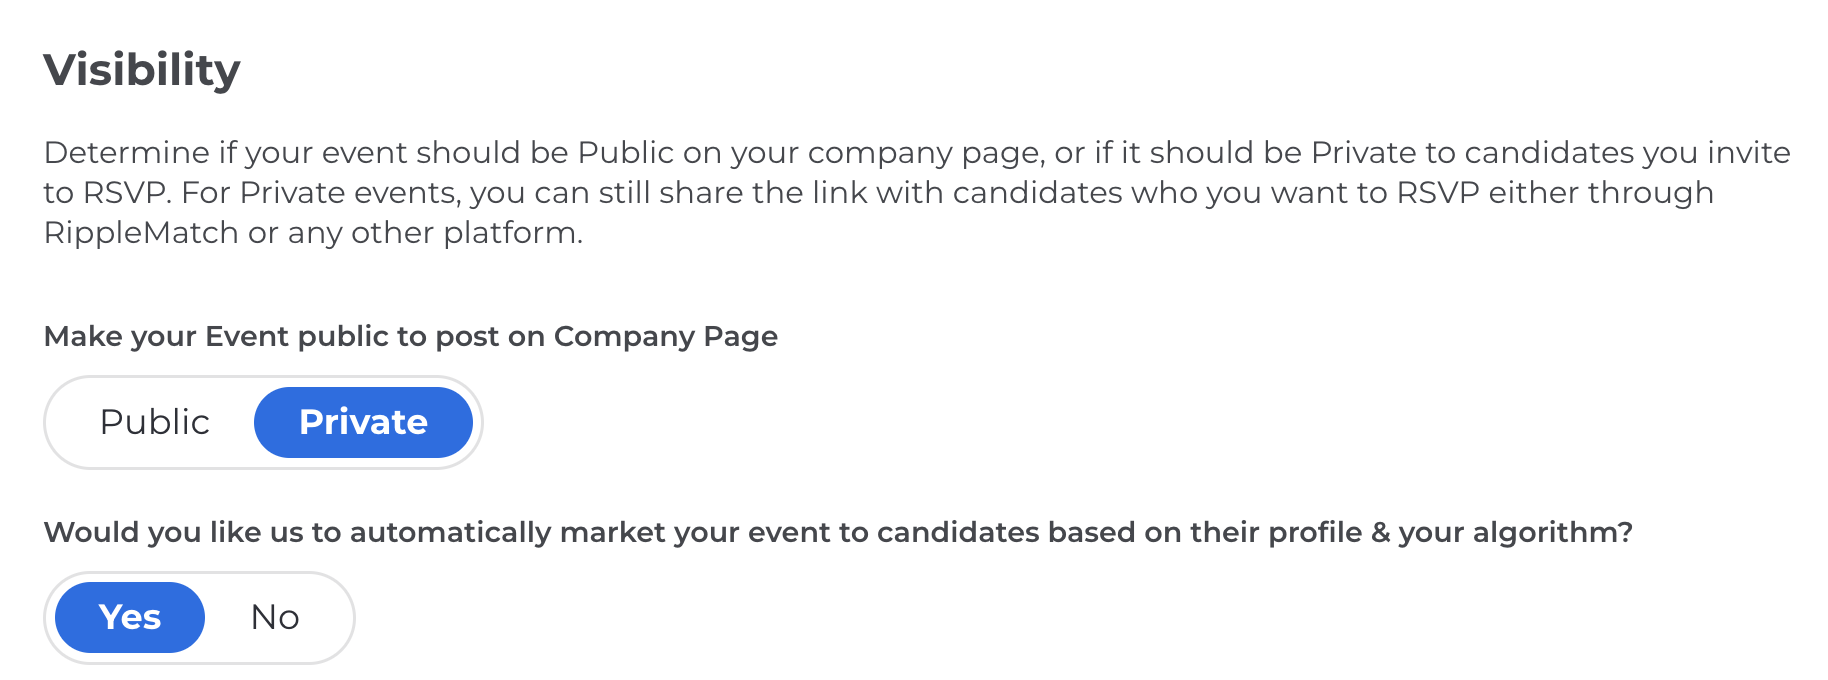
Task: Disable automatic marketing by choosing No
Action: pyautogui.click(x=275, y=617)
